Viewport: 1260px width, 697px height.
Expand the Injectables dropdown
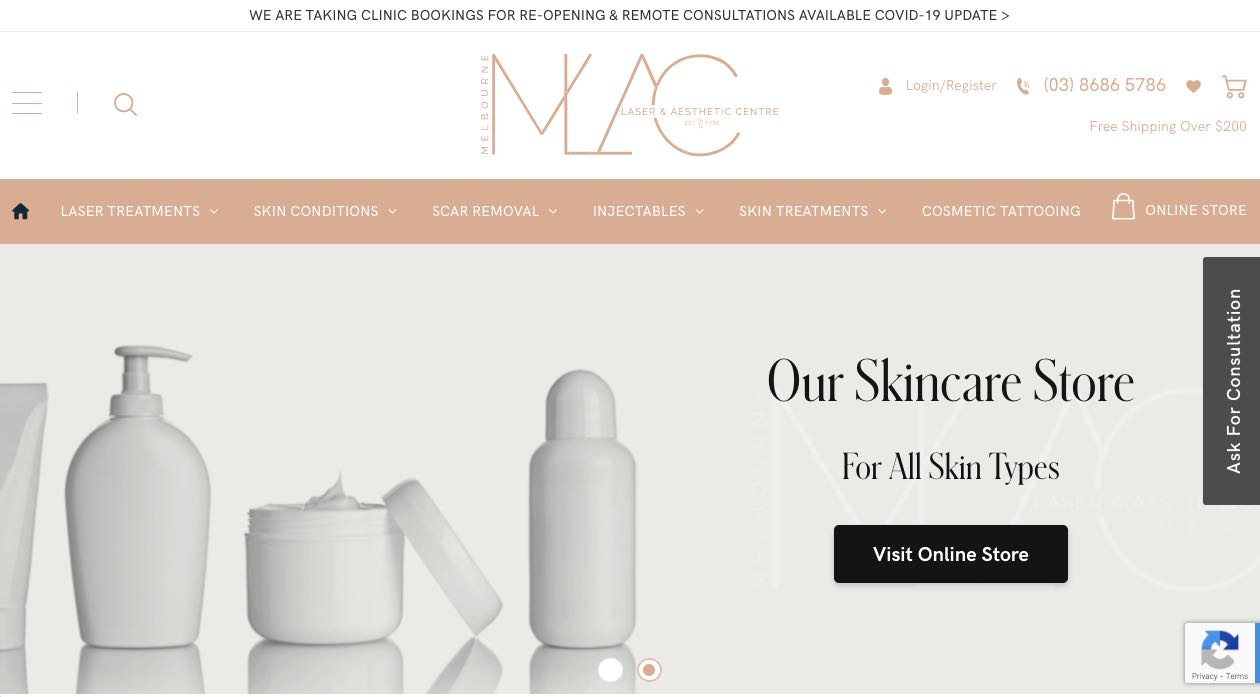[648, 211]
